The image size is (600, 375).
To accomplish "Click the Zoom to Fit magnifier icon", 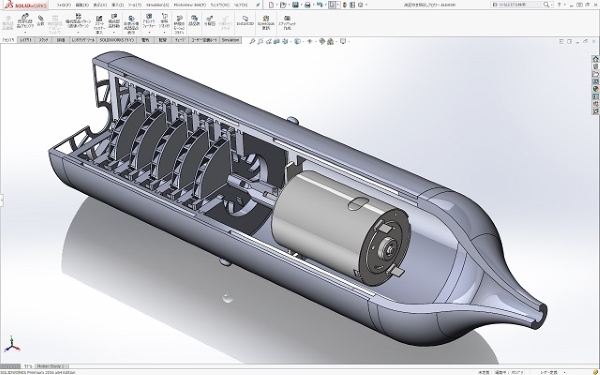I will 252,41.
